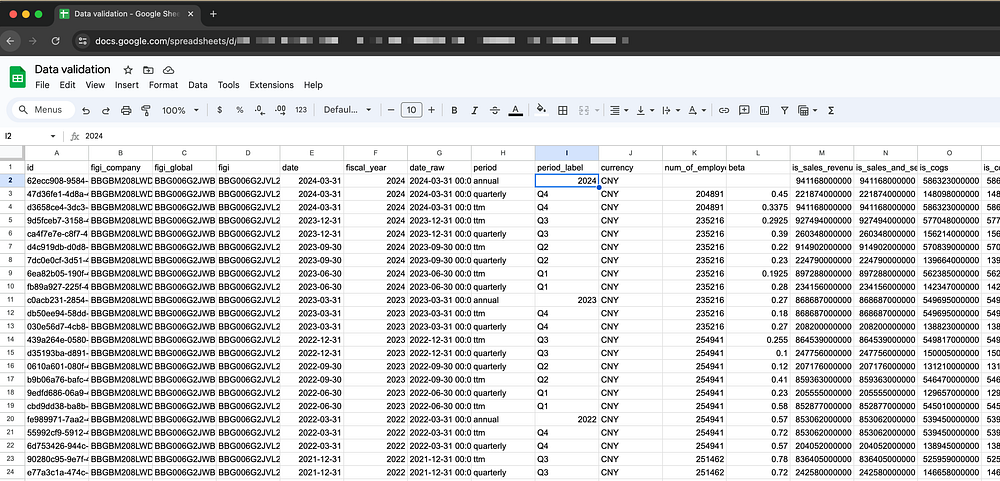
Task: Open the Borders tool
Action: click(564, 110)
